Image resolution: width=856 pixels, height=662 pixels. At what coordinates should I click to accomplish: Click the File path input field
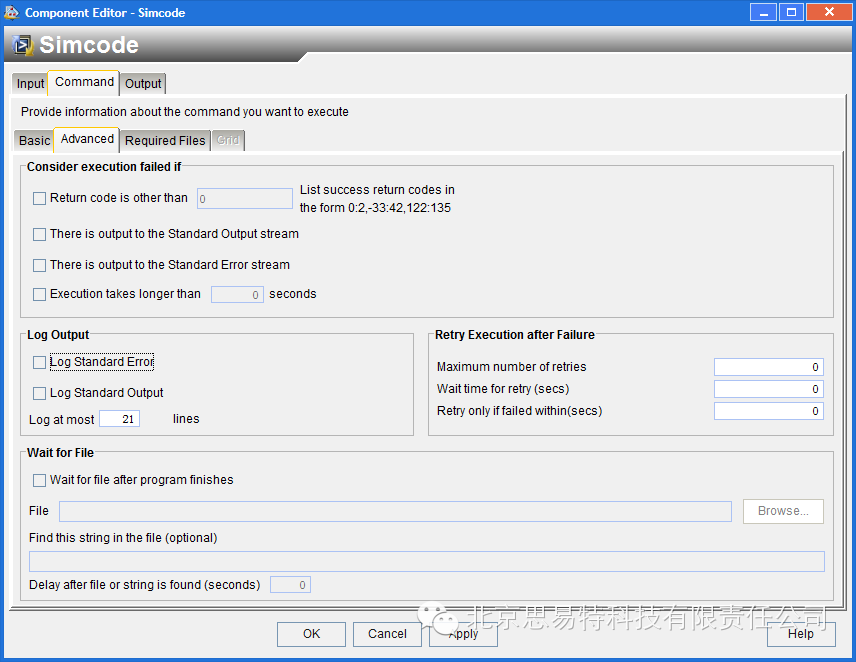pyautogui.click(x=395, y=511)
